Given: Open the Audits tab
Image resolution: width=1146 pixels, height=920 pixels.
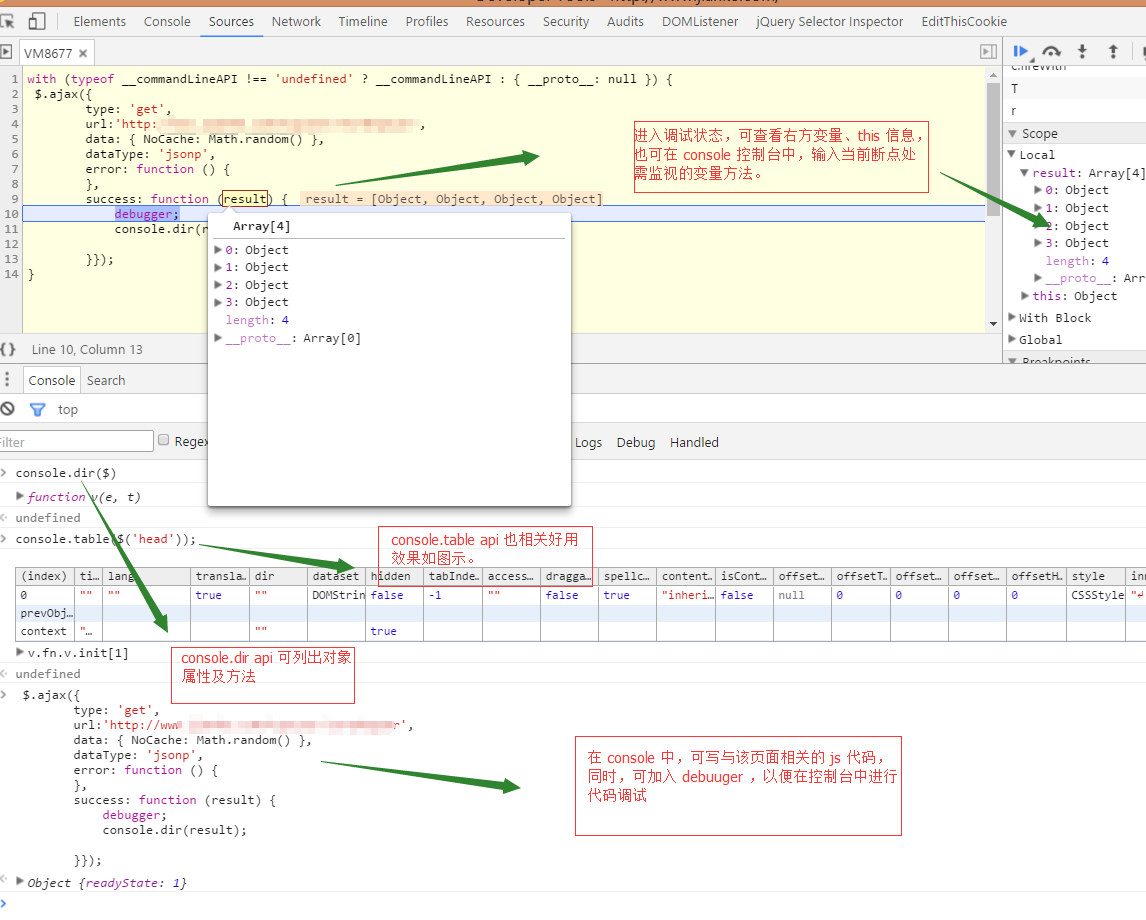Looking at the screenshot, I should tap(625, 21).
